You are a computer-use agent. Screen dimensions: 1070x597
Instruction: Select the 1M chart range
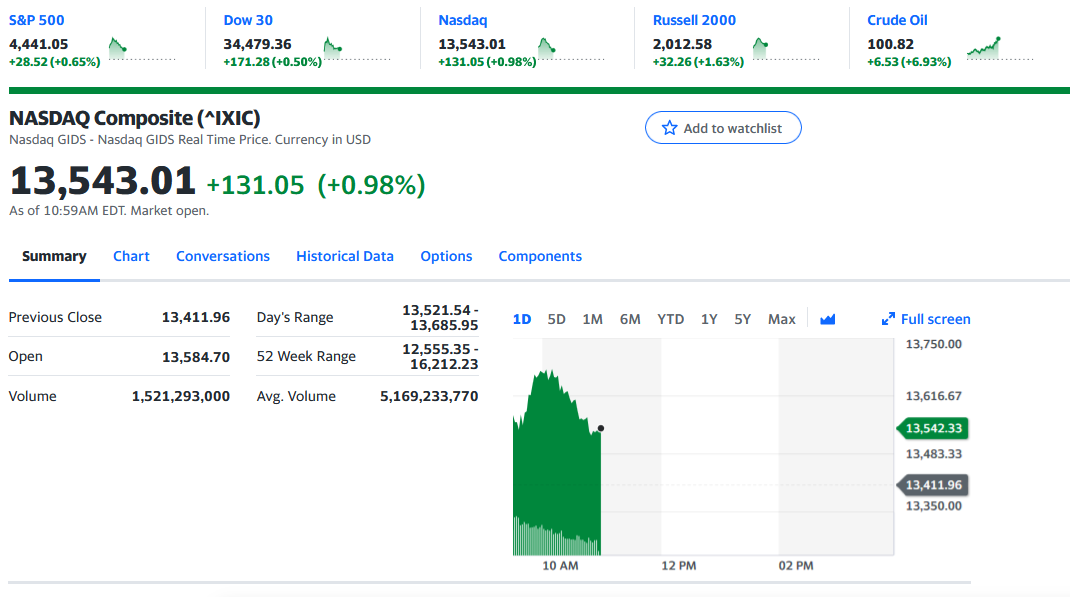pyautogui.click(x=592, y=319)
